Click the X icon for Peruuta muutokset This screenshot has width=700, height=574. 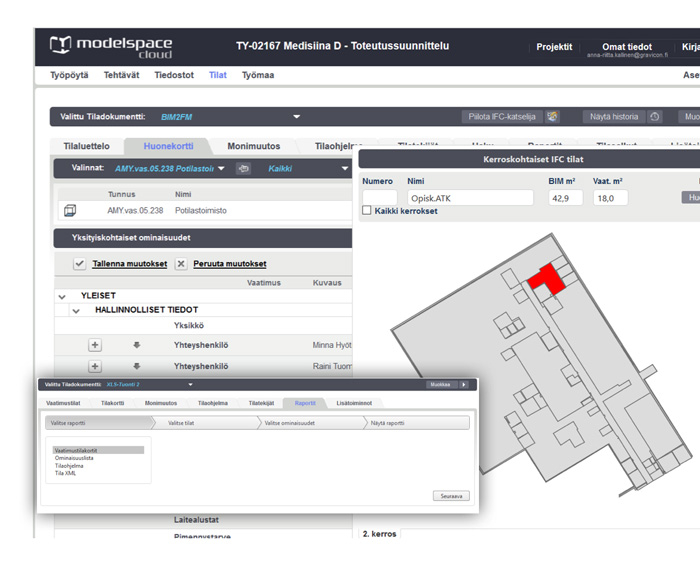tap(181, 264)
